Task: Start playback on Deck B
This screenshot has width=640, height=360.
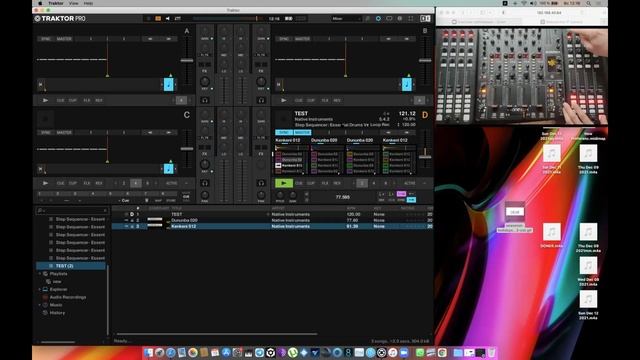Action: (284, 100)
